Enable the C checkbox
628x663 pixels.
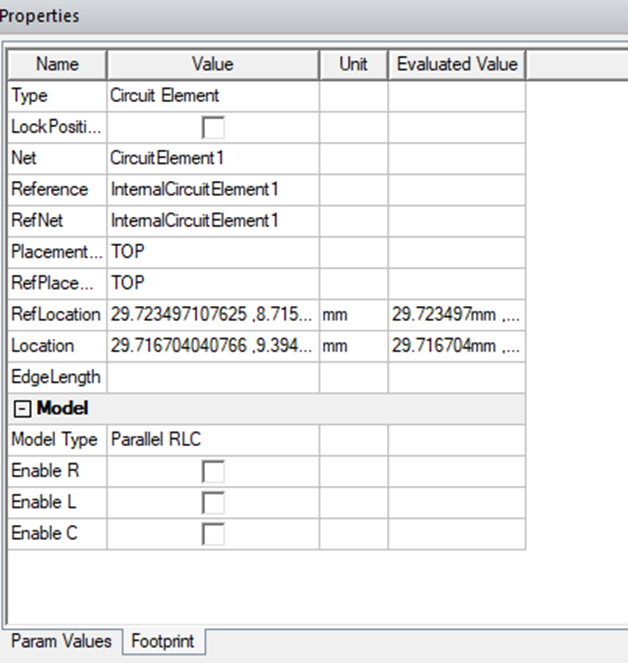tap(213, 534)
